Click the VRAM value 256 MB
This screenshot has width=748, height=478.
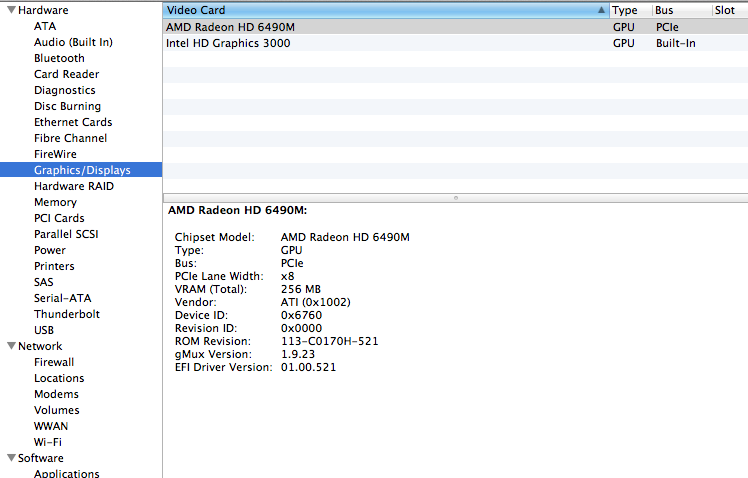(301, 289)
